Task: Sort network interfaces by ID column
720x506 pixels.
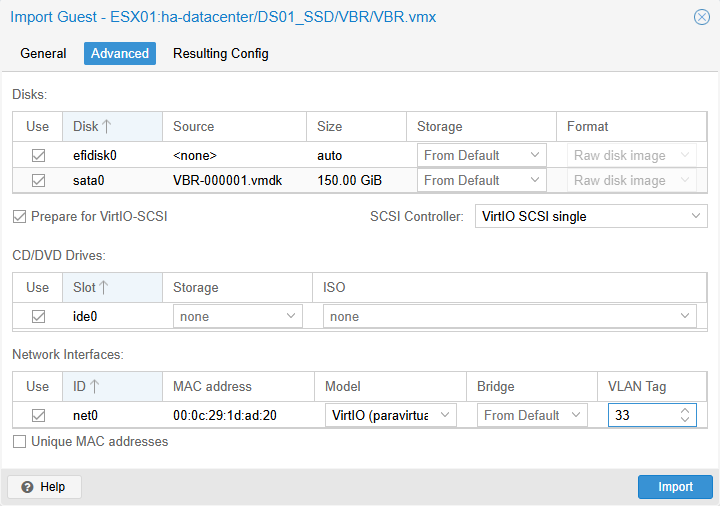Action: [112, 387]
